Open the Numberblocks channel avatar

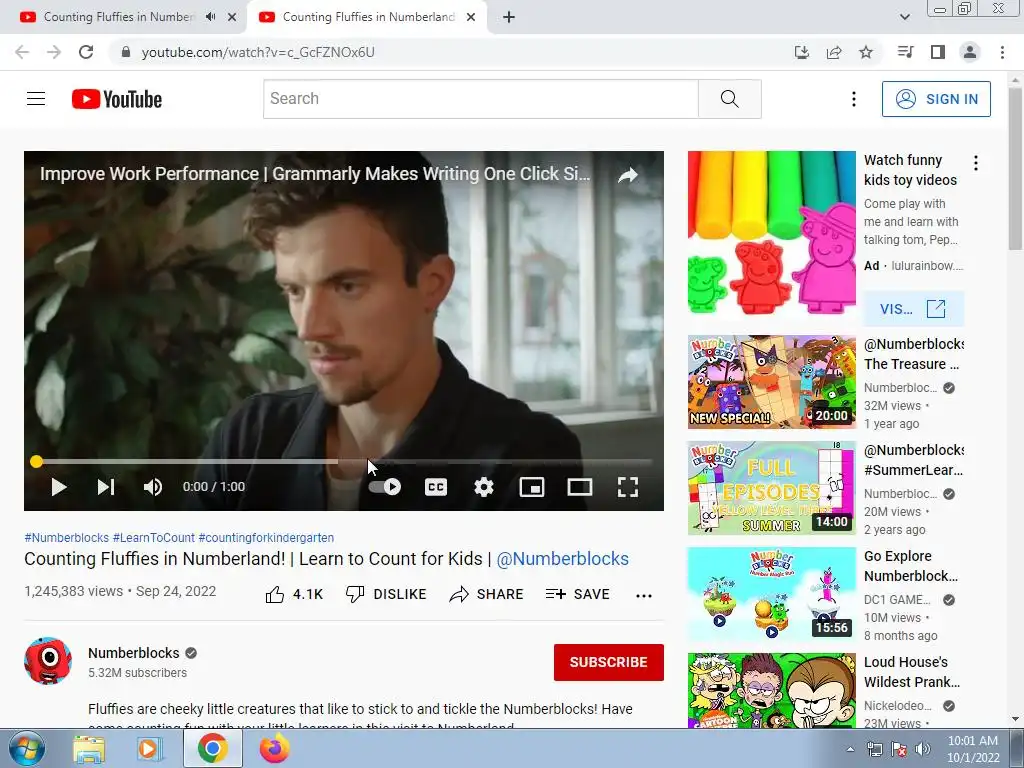[48, 661]
